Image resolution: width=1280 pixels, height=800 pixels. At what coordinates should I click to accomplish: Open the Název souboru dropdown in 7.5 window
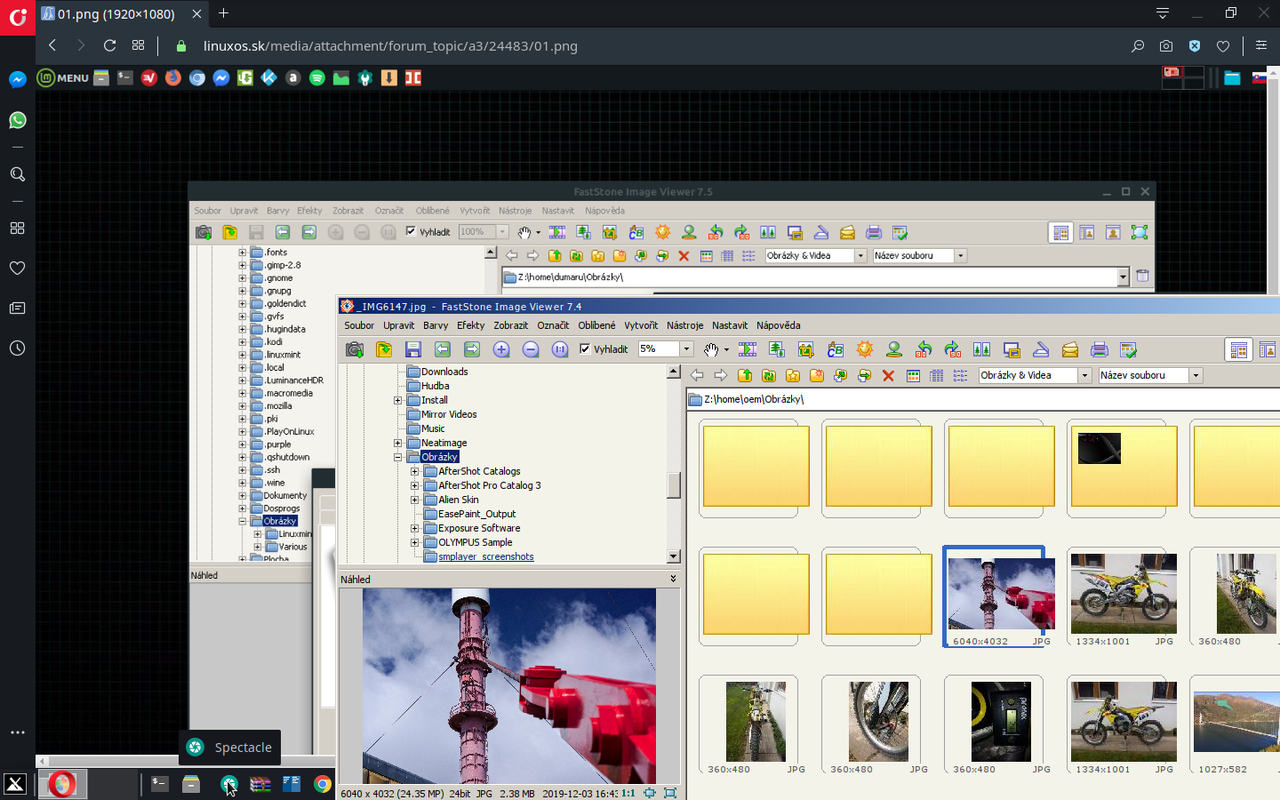(x=961, y=256)
